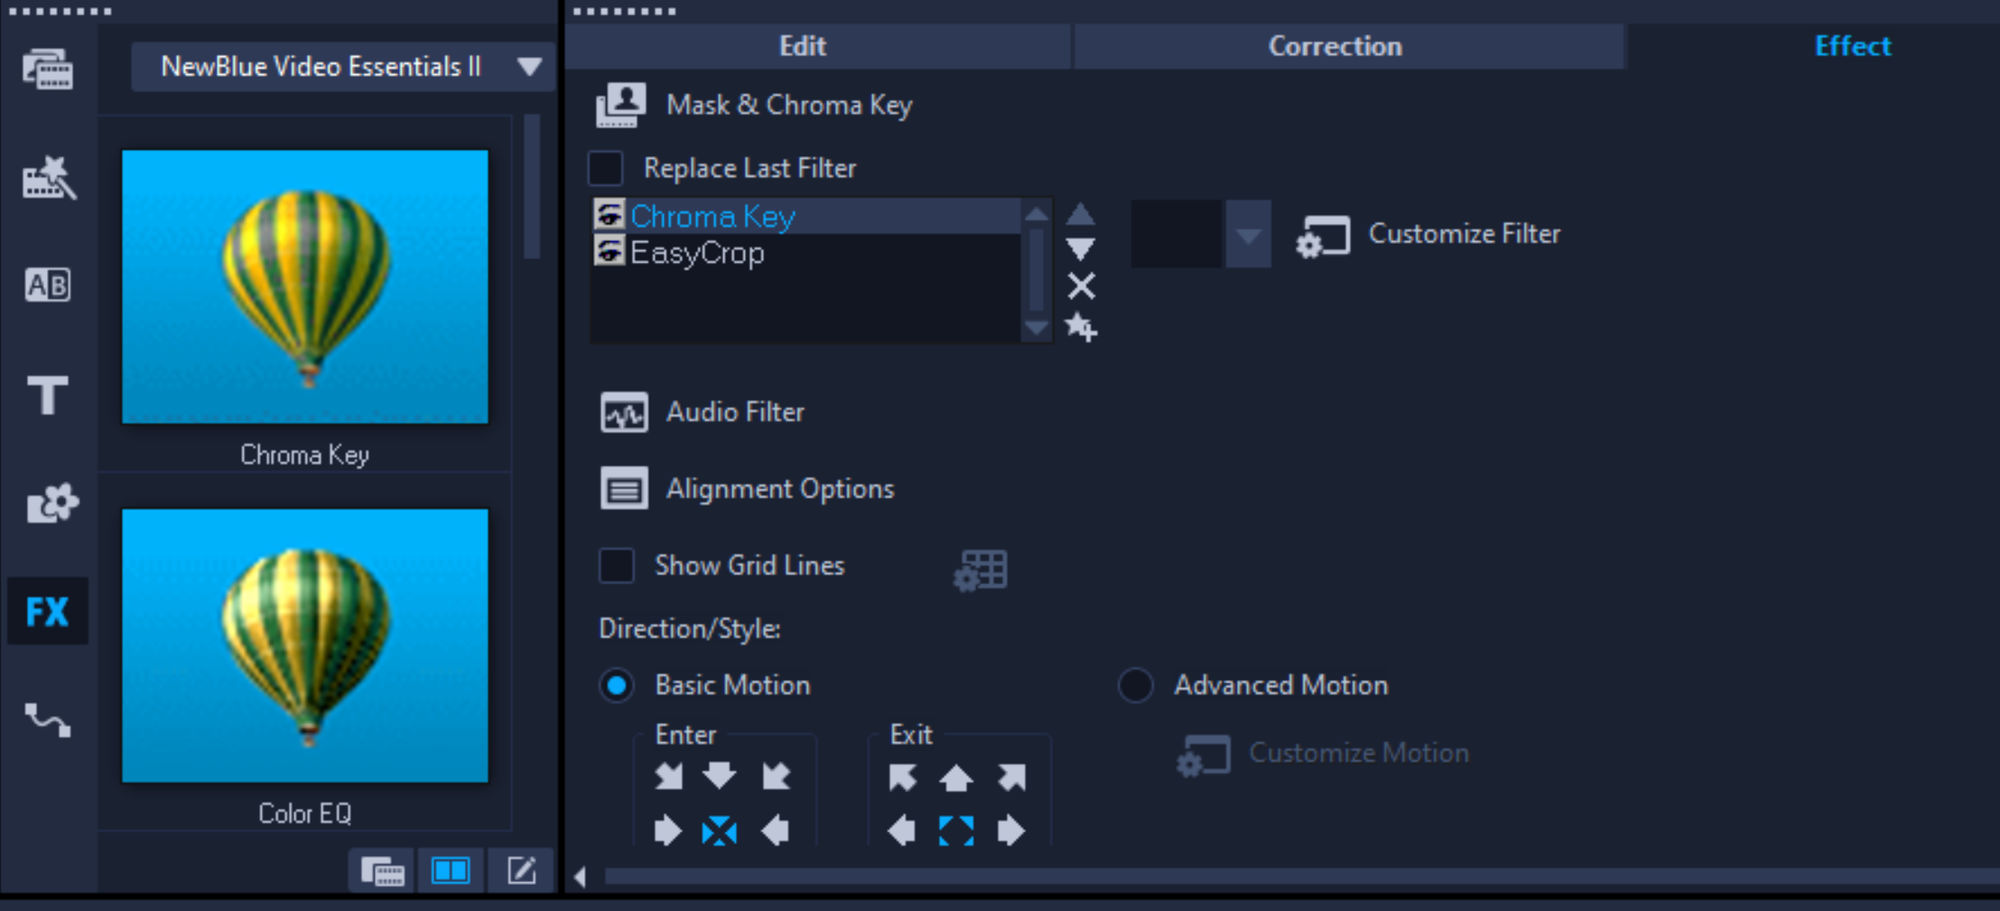Set Exit direction to left arrow
The height and width of the screenshot is (911, 2000).
point(901,830)
